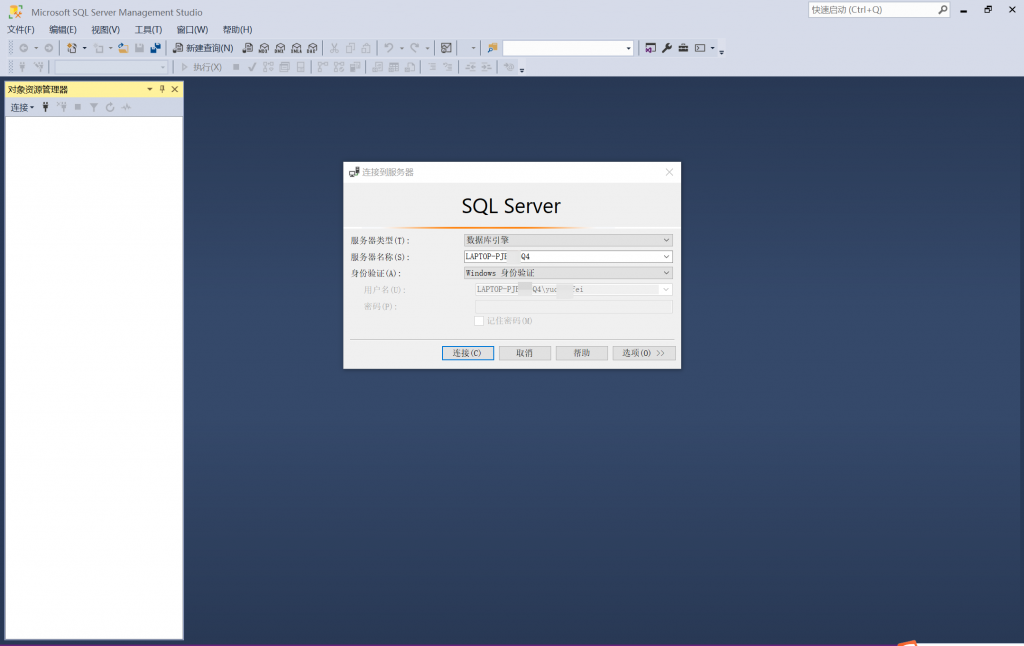The image size is (1024, 646).
Task: Expand connection options with 选项(O) button
Action: point(644,353)
